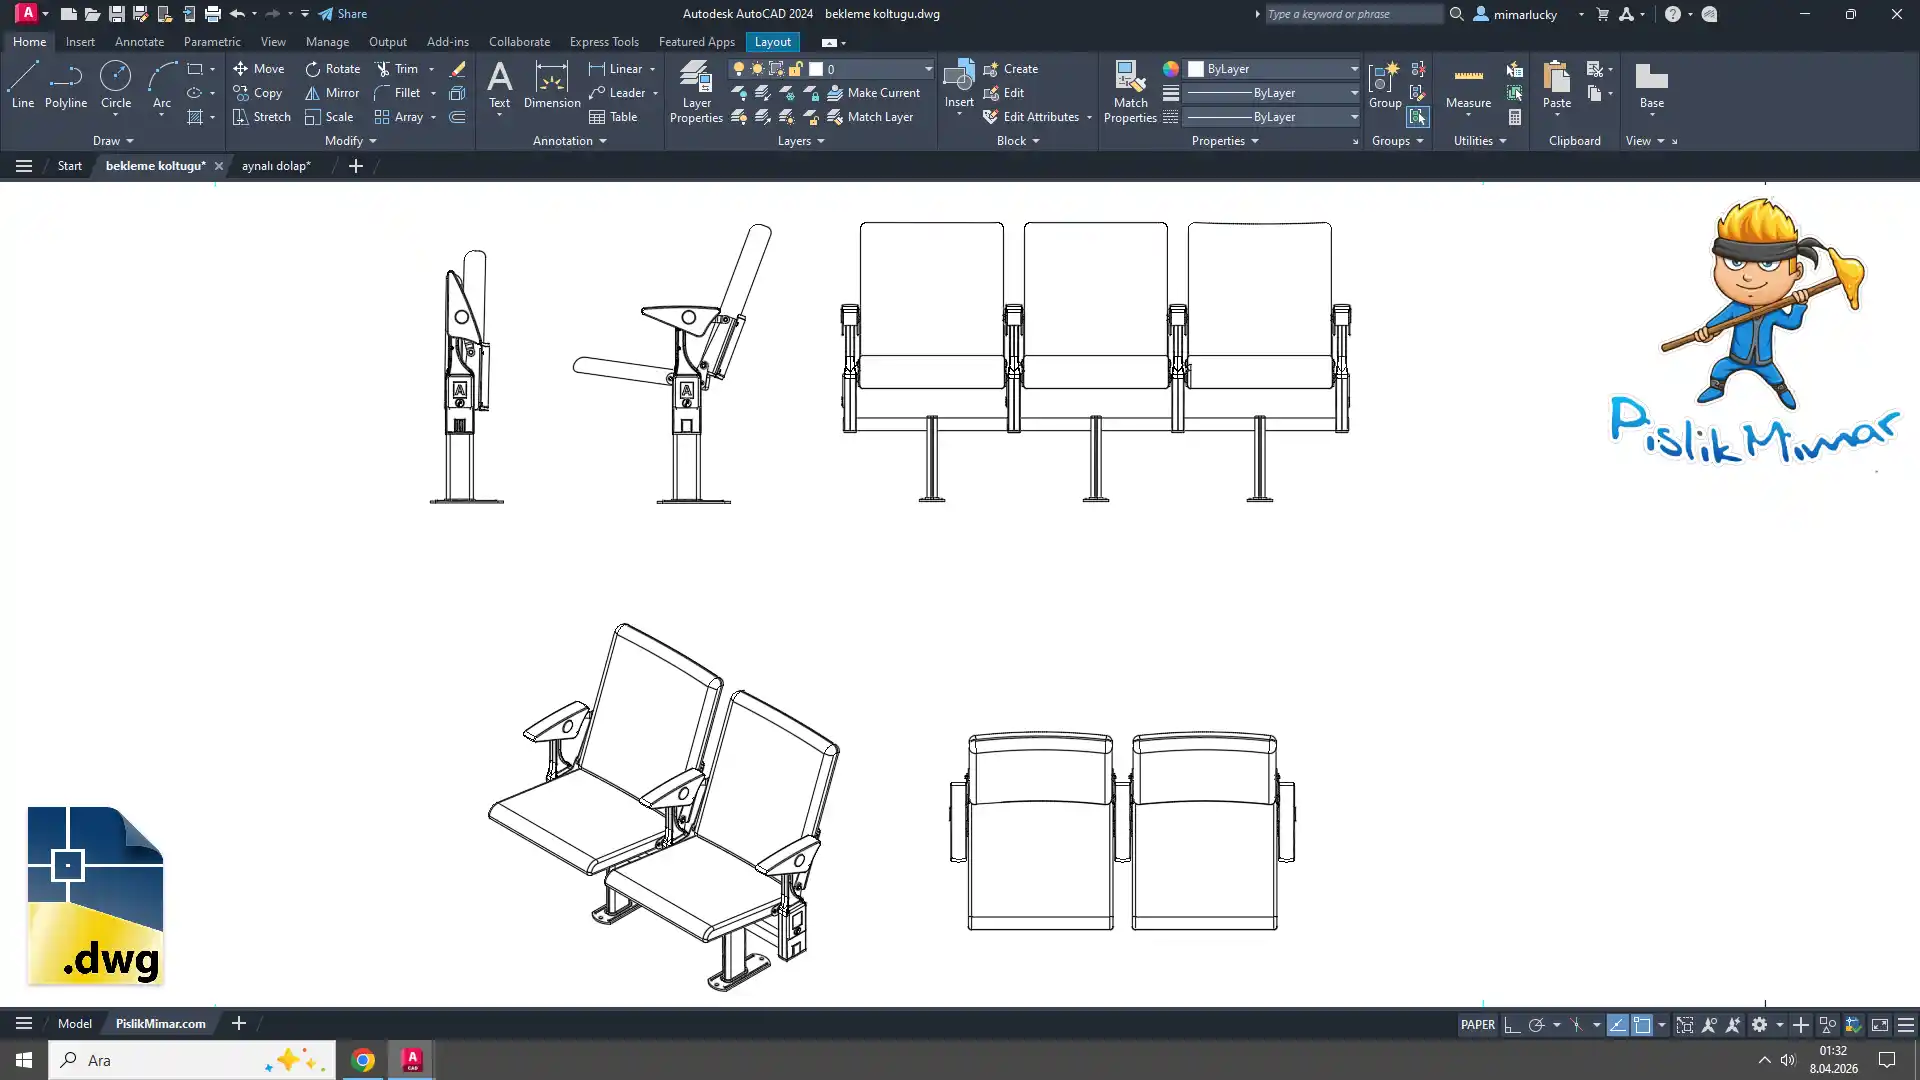Click the keyword search input field
The image size is (1920, 1080).
coord(1350,14)
